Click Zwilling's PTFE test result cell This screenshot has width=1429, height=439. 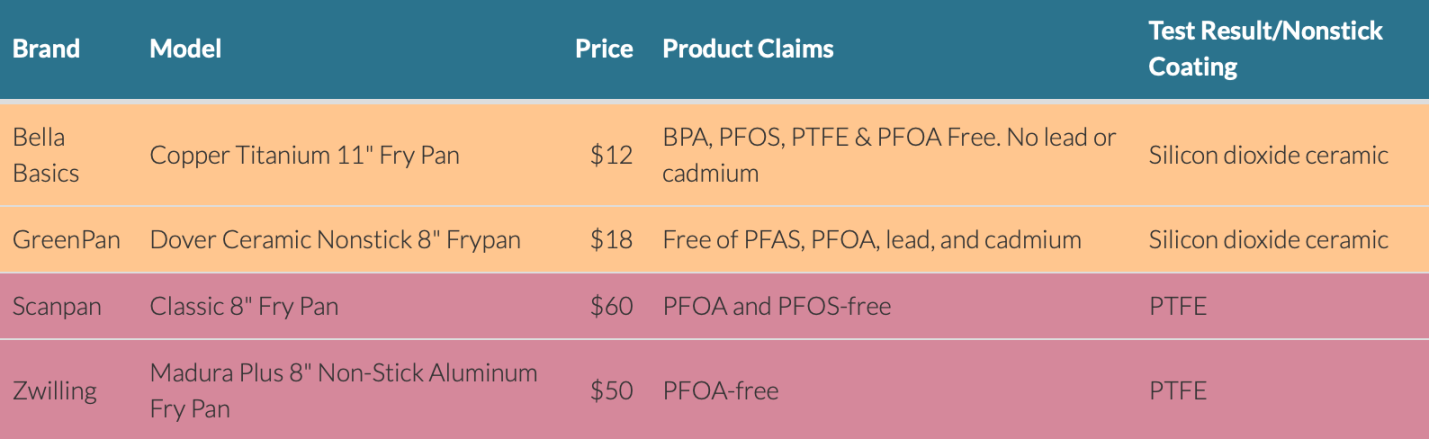click(1178, 390)
